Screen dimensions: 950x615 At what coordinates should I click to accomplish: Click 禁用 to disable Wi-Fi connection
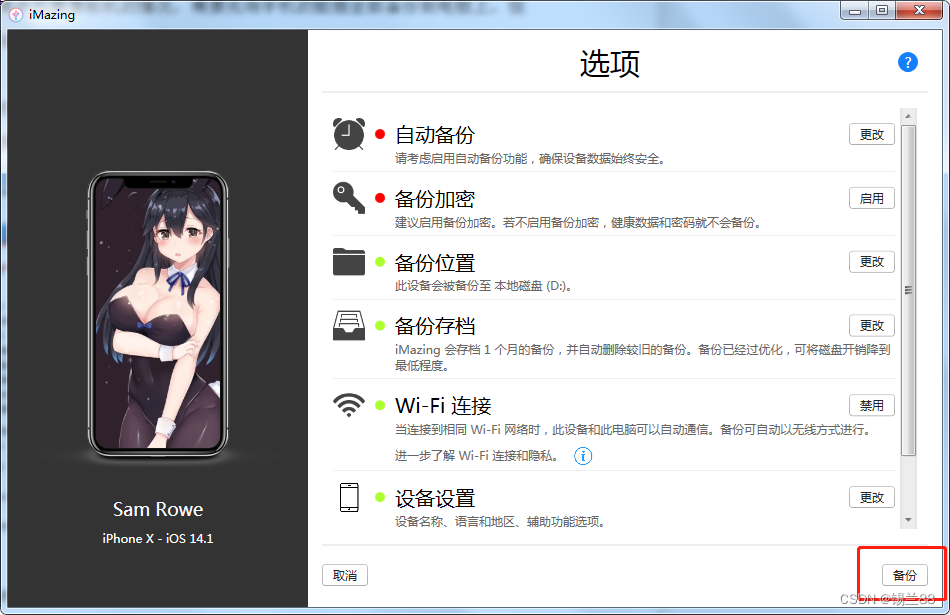[871, 405]
